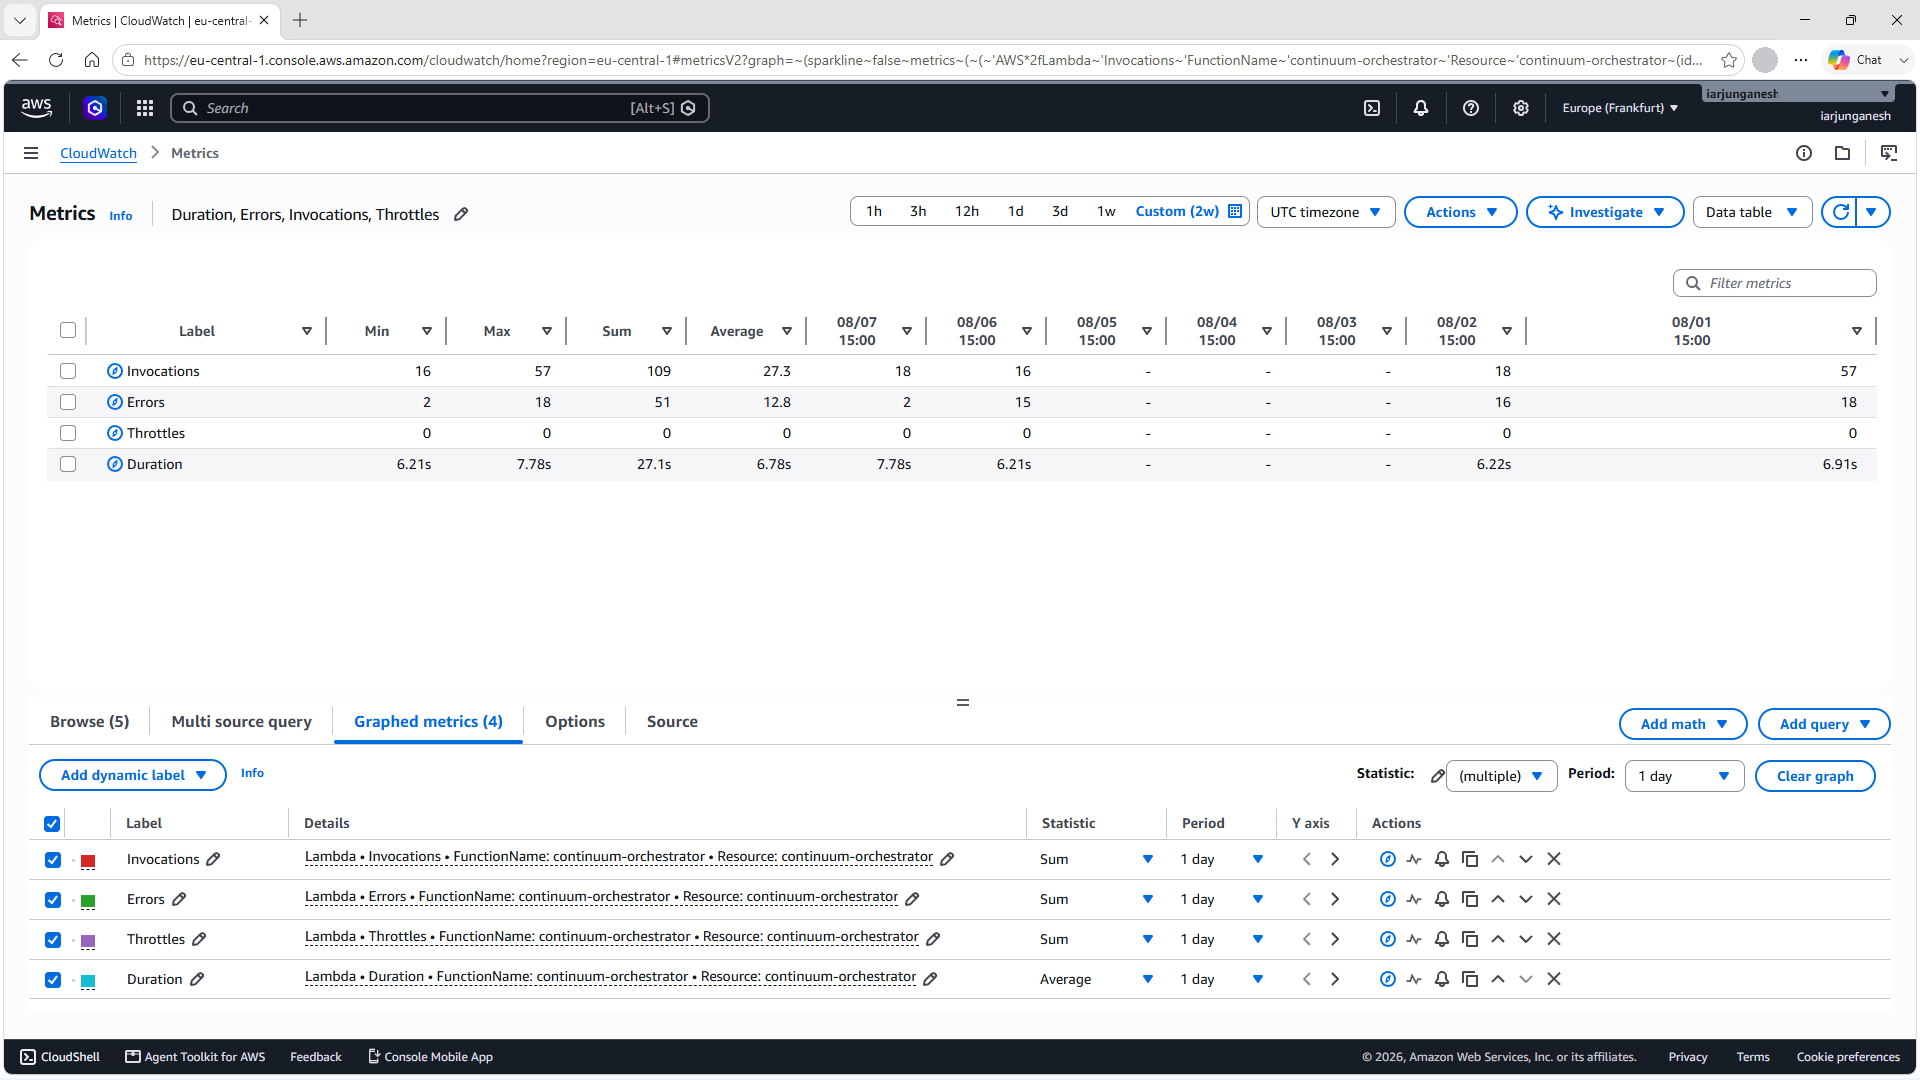
Task: Change the red Invocations color swatch
Action: (88, 861)
